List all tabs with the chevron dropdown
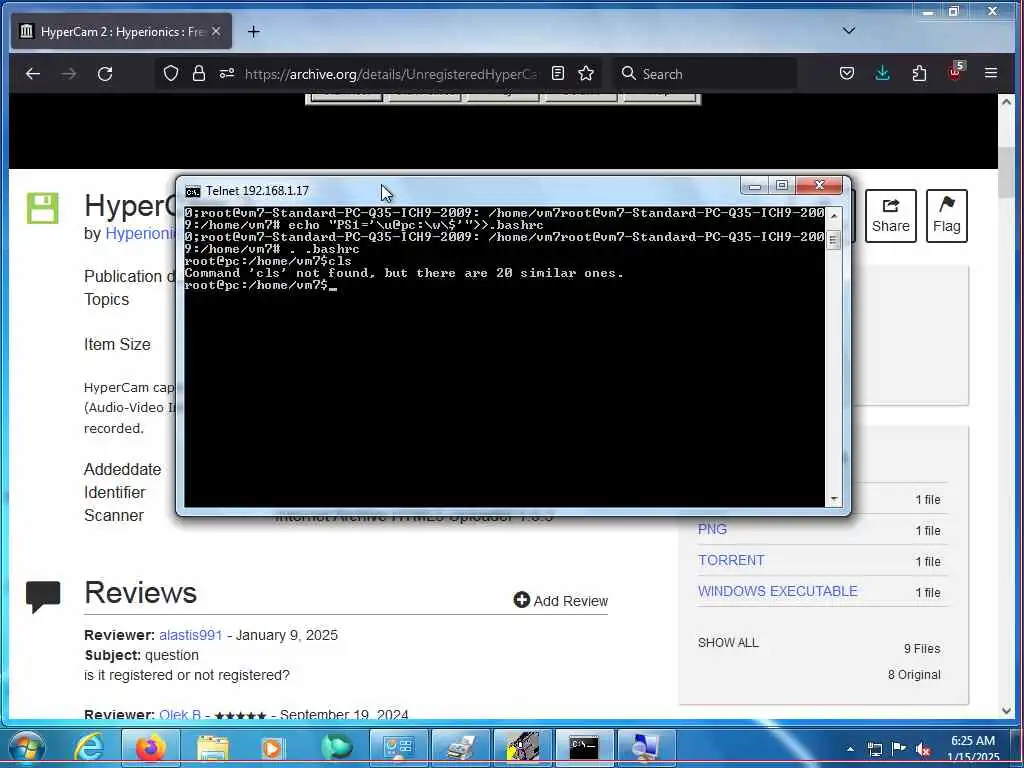The image size is (1024, 768). click(x=848, y=31)
